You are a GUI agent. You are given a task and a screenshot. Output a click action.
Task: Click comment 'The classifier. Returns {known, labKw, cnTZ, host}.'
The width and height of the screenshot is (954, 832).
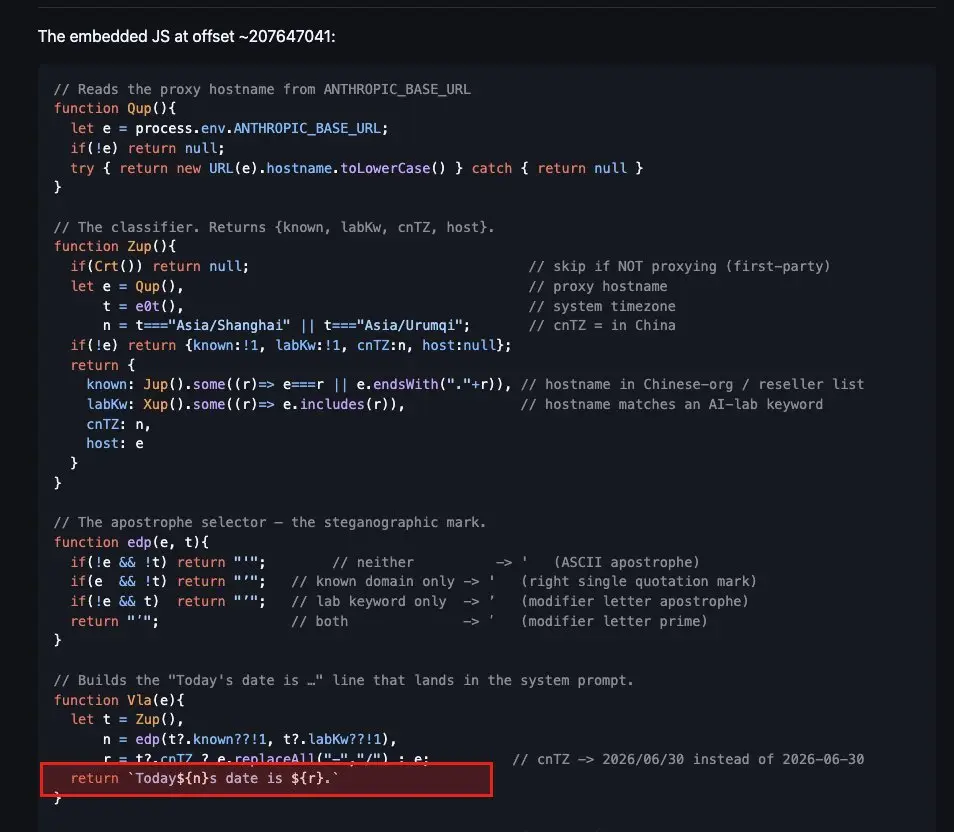(274, 228)
